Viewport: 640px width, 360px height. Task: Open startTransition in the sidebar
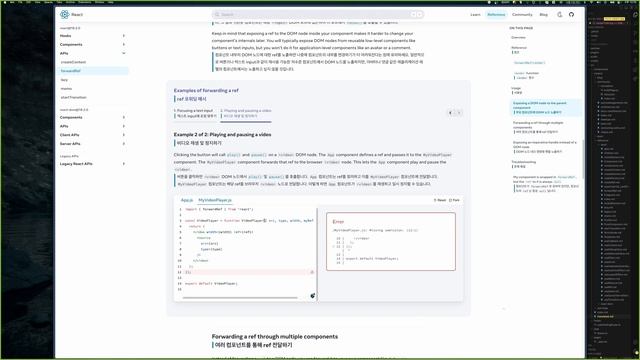(x=73, y=97)
